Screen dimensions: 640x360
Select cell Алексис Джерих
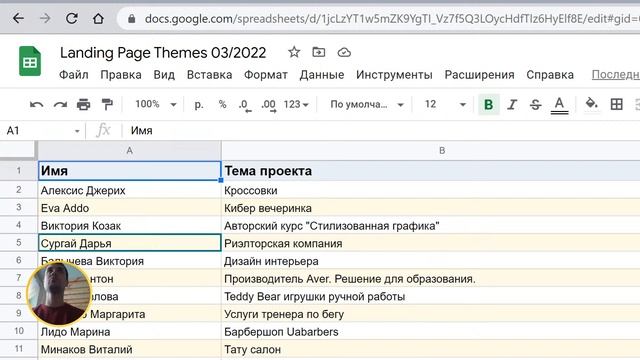click(129, 190)
